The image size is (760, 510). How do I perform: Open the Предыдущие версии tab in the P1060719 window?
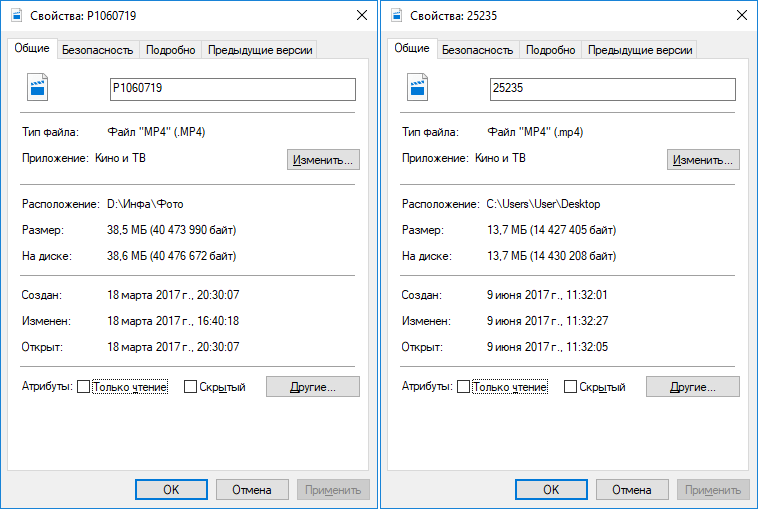coord(260,50)
